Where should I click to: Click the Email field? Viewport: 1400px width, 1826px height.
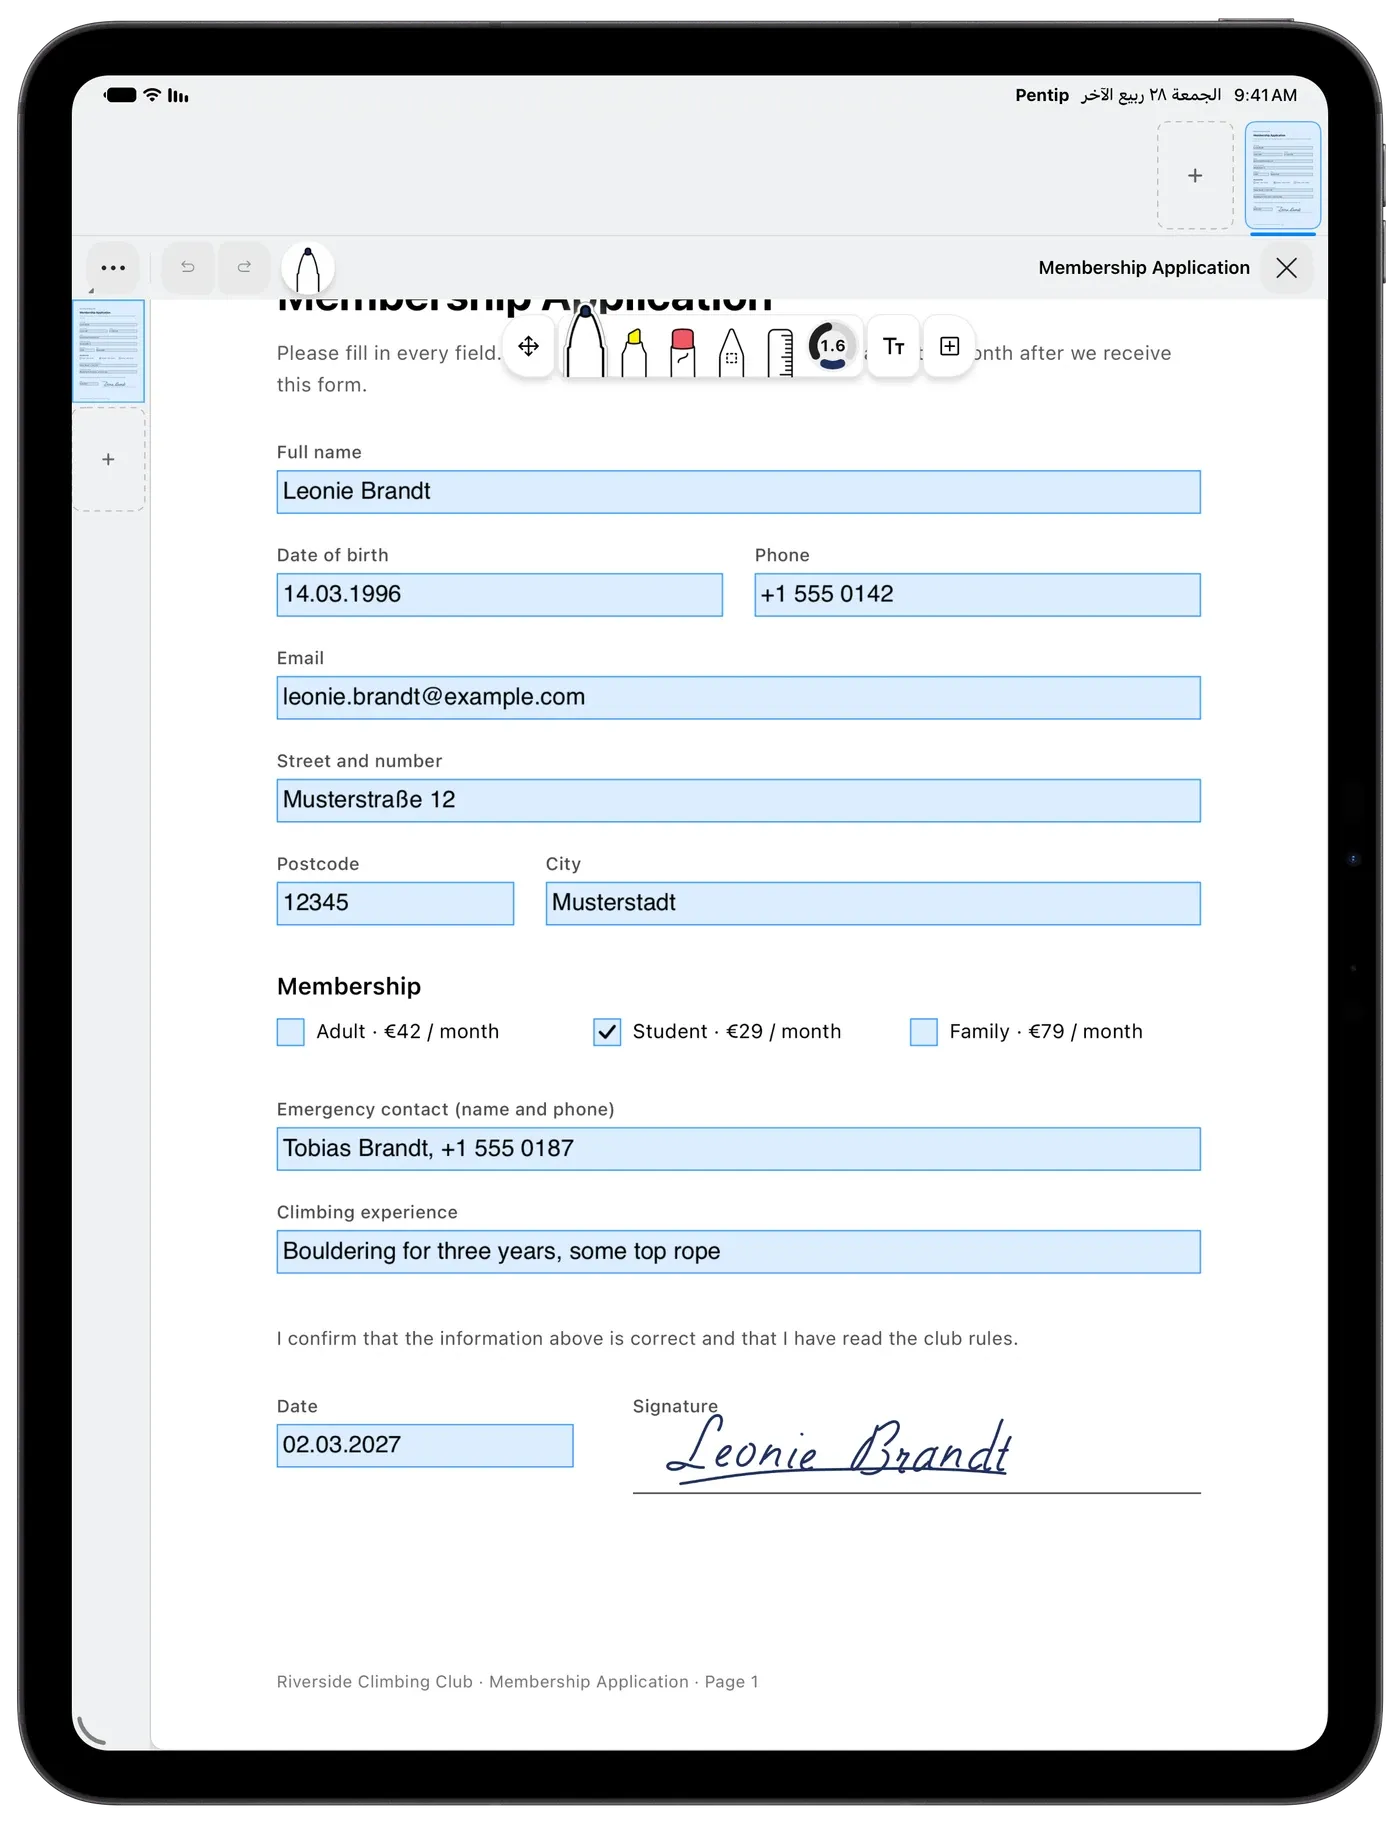click(x=739, y=698)
